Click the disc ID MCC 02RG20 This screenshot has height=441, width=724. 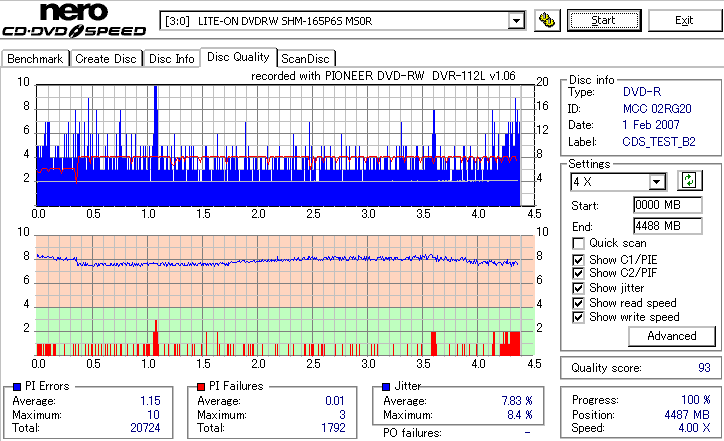pyautogui.click(x=657, y=109)
